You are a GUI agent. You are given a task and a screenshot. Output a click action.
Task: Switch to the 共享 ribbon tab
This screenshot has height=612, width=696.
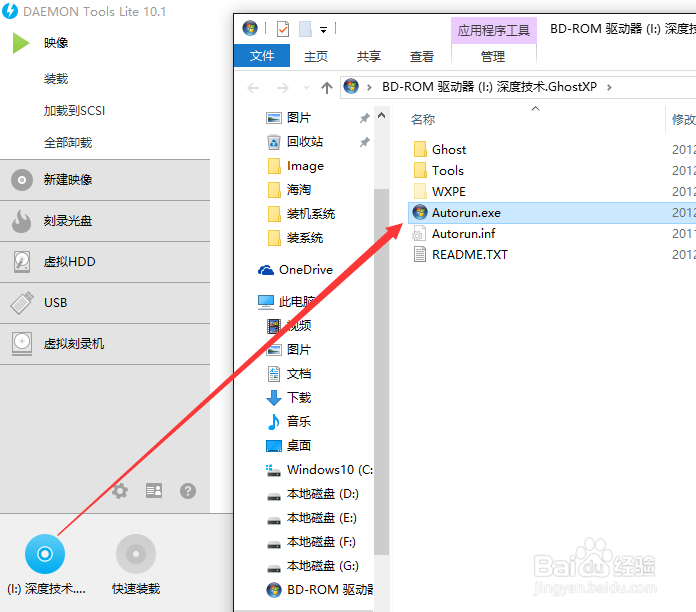(x=369, y=56)
